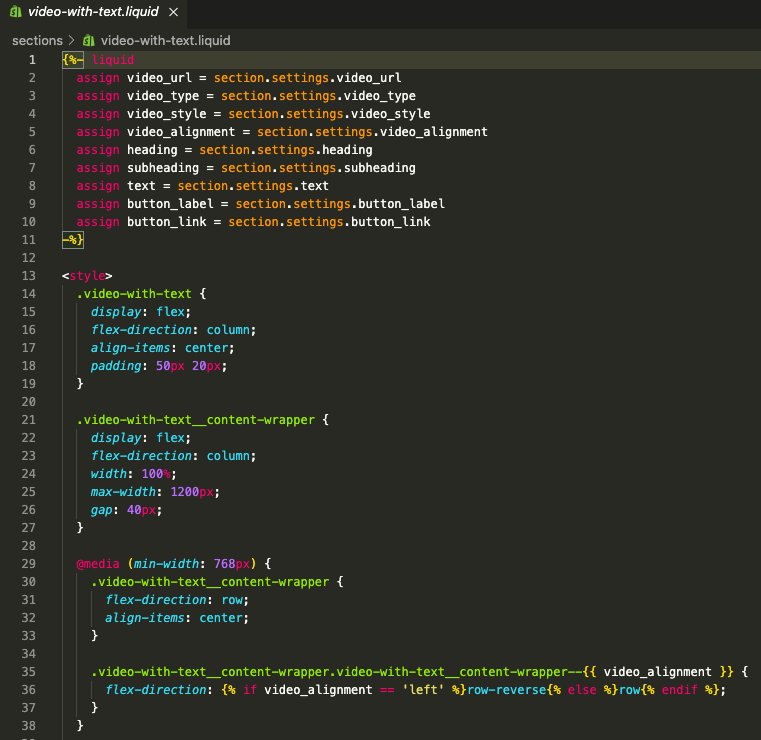Click '.video-with-text__content-wrapper' selector on line 21
Screen dimensions: 761x740
[196, 420]
